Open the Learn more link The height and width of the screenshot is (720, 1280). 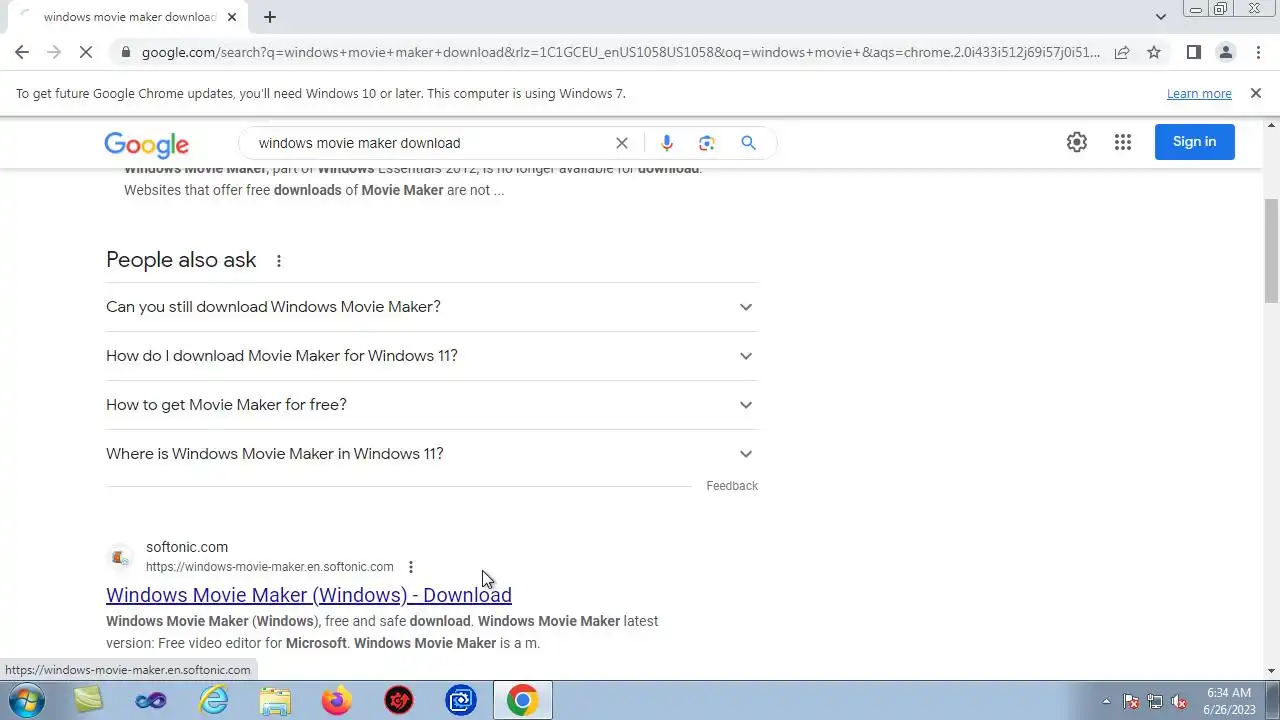pyautogui.click(x=1199, y=93)
